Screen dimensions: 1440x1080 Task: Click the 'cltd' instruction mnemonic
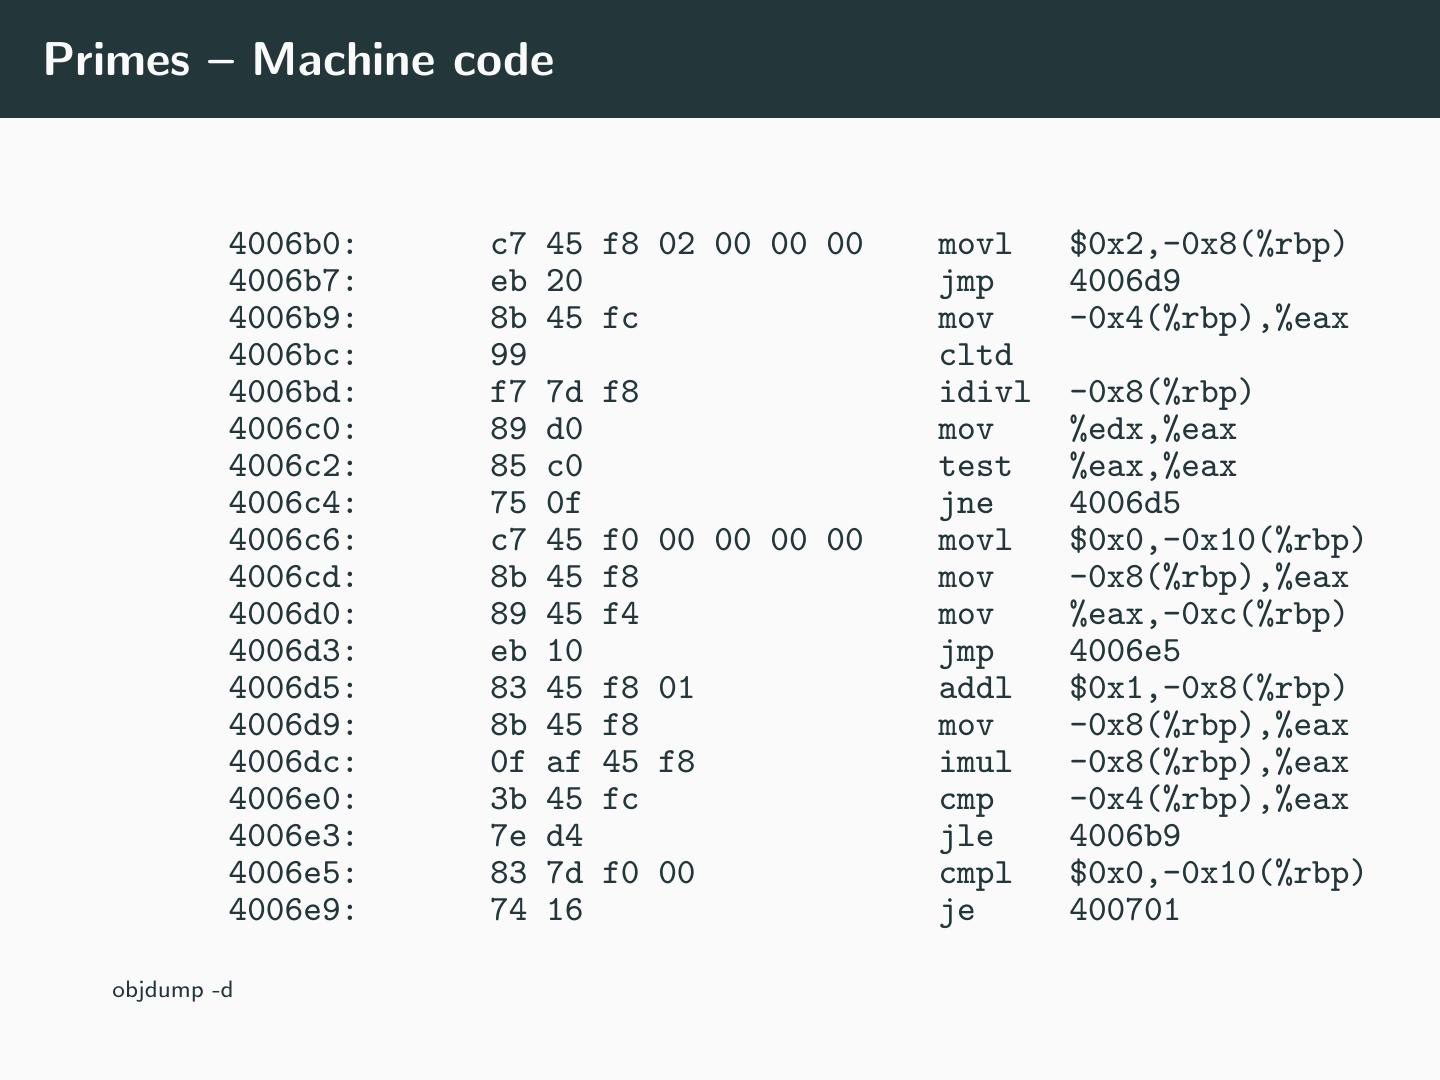(975, 355)
